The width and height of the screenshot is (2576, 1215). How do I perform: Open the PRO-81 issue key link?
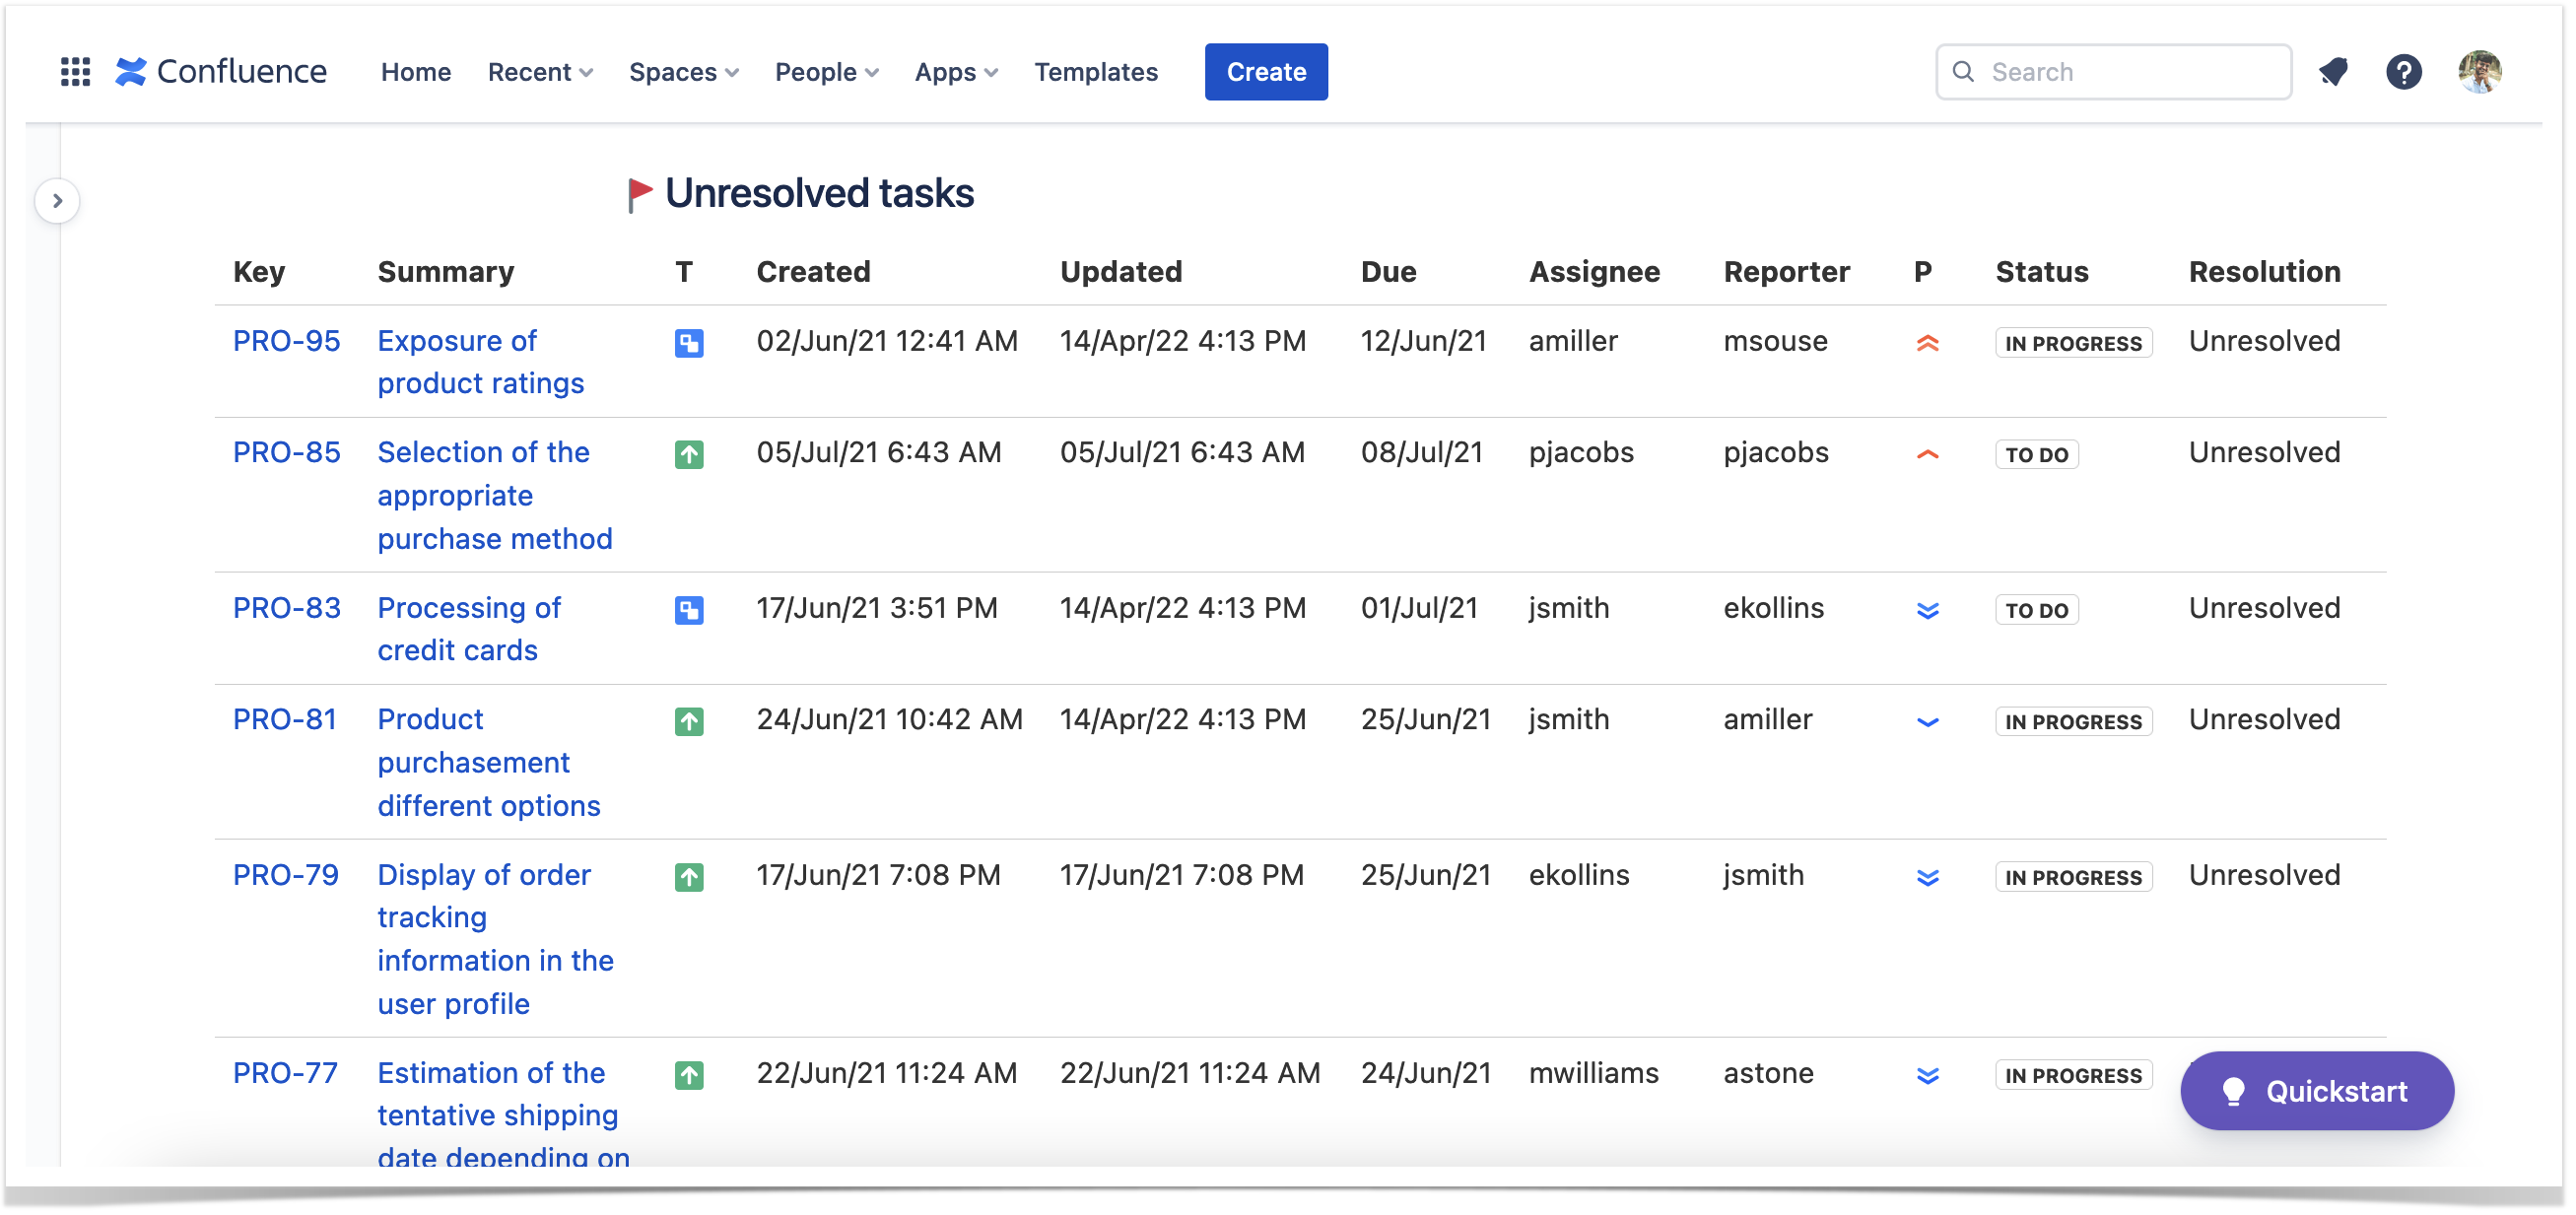[x=285, y=720]
